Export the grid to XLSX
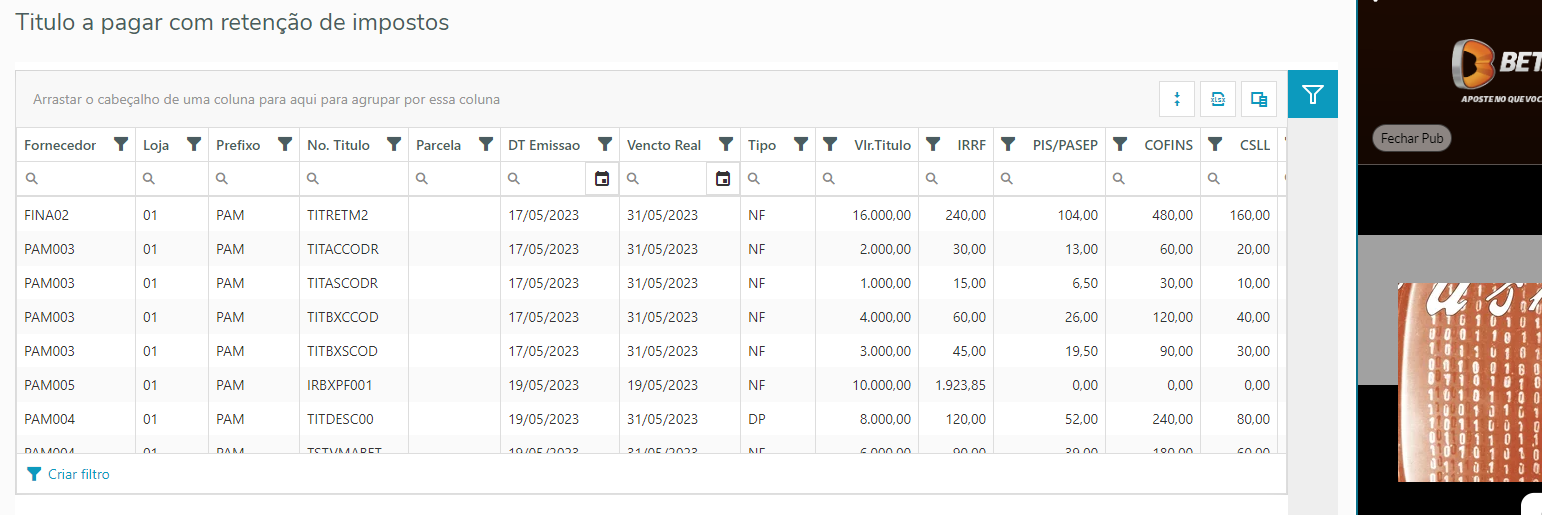This screenshot has height=515, width=1542. [1218, 99]
